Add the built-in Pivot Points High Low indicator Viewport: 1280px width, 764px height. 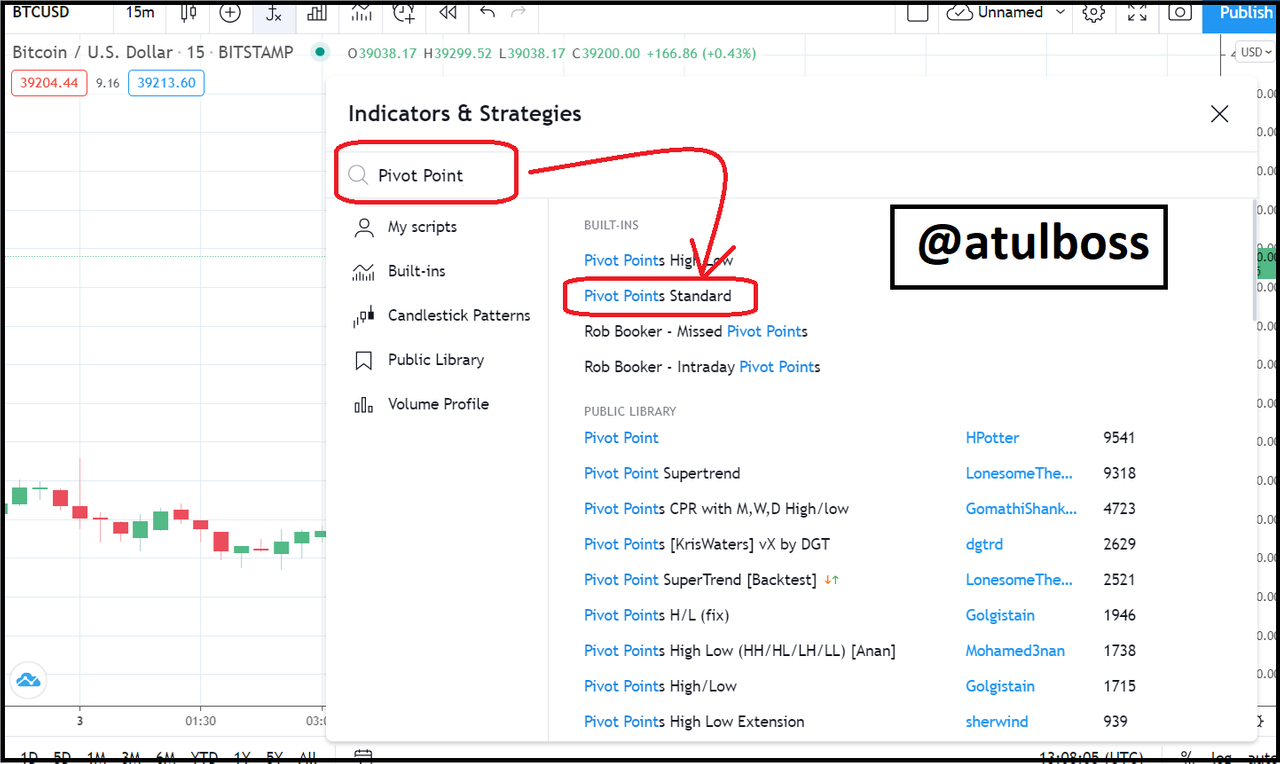pos(659,260)
